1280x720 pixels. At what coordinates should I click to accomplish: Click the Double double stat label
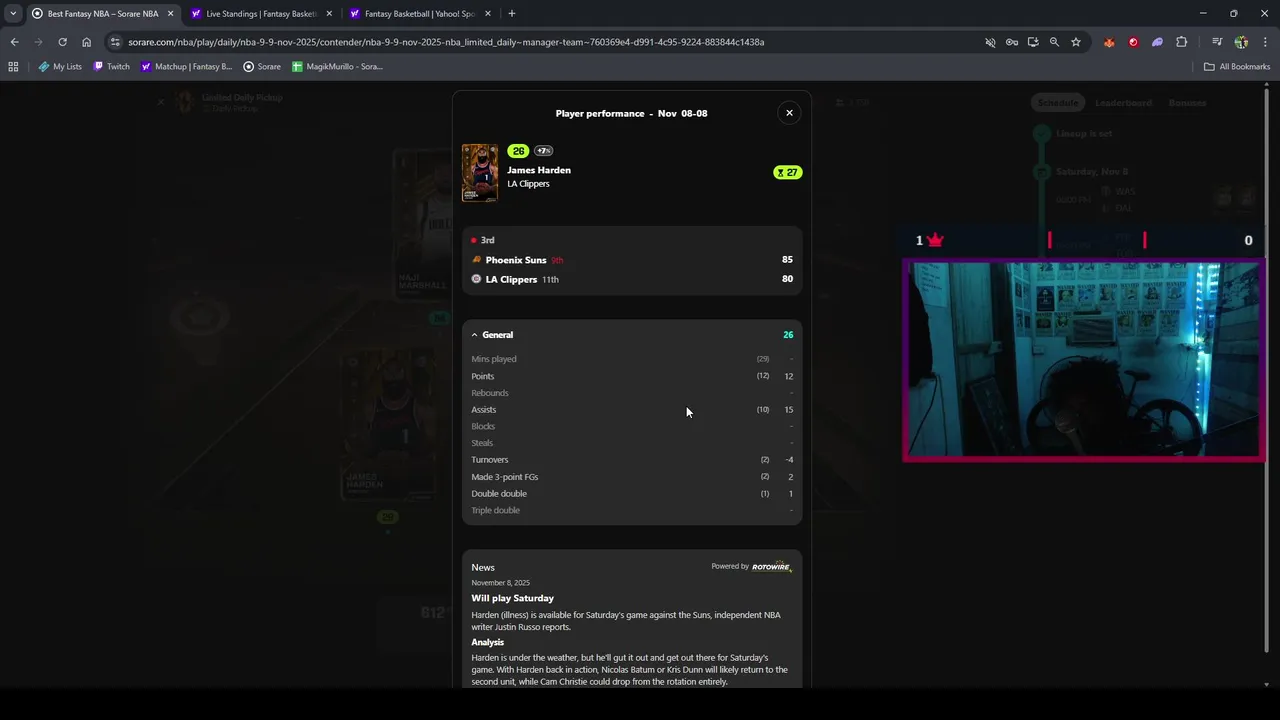(499, 494)
